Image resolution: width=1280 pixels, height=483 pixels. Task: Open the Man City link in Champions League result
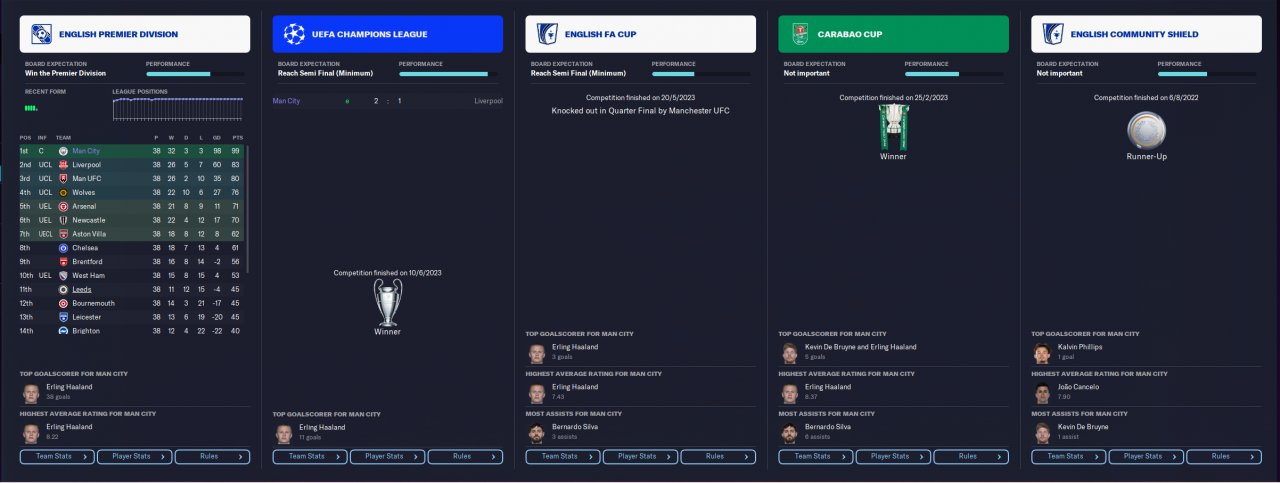286,101
